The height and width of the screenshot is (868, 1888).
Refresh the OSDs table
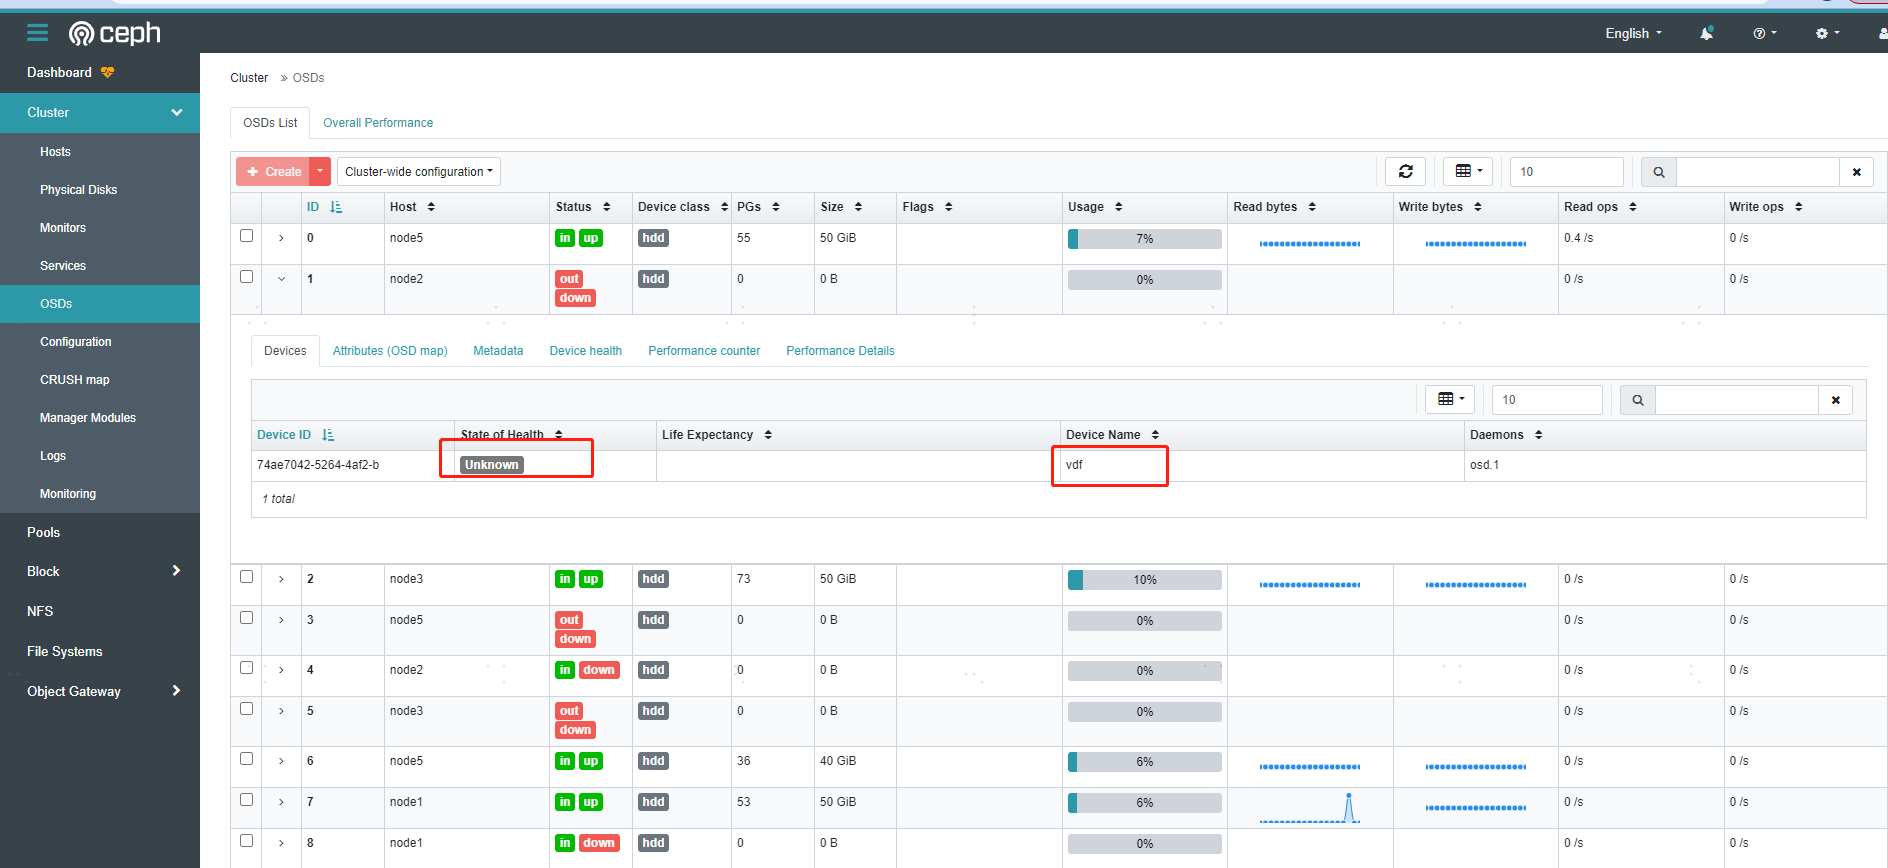1405,172
